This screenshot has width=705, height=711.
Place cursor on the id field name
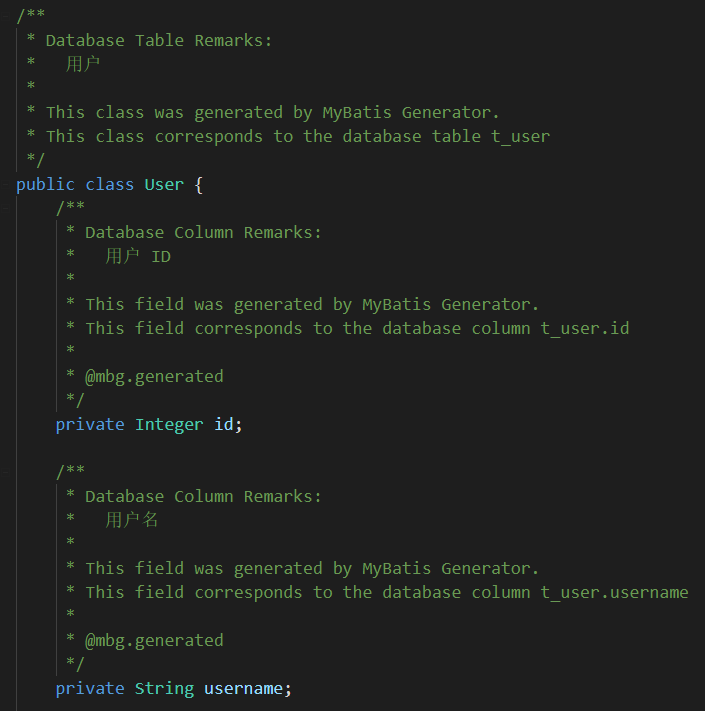coord(224,424)
